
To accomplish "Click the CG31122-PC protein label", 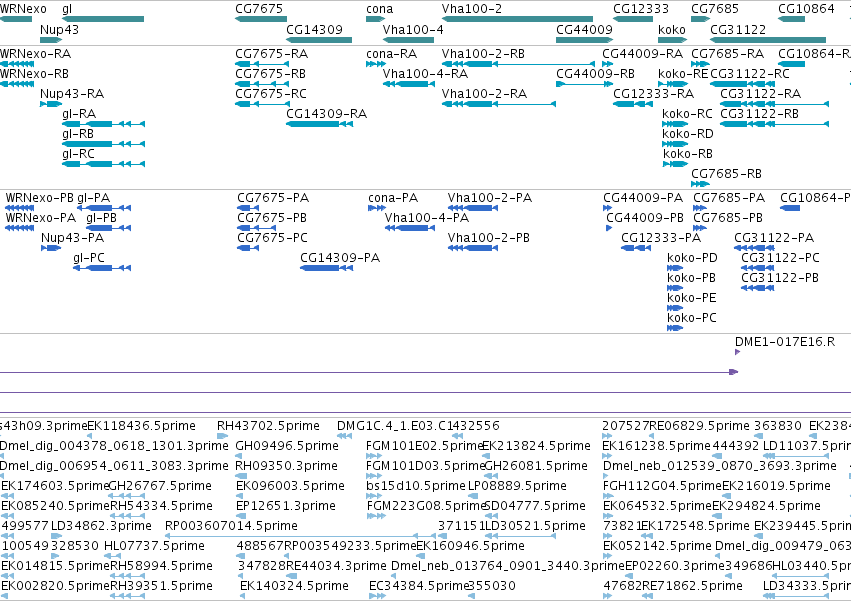I will [x=780, y=258].
